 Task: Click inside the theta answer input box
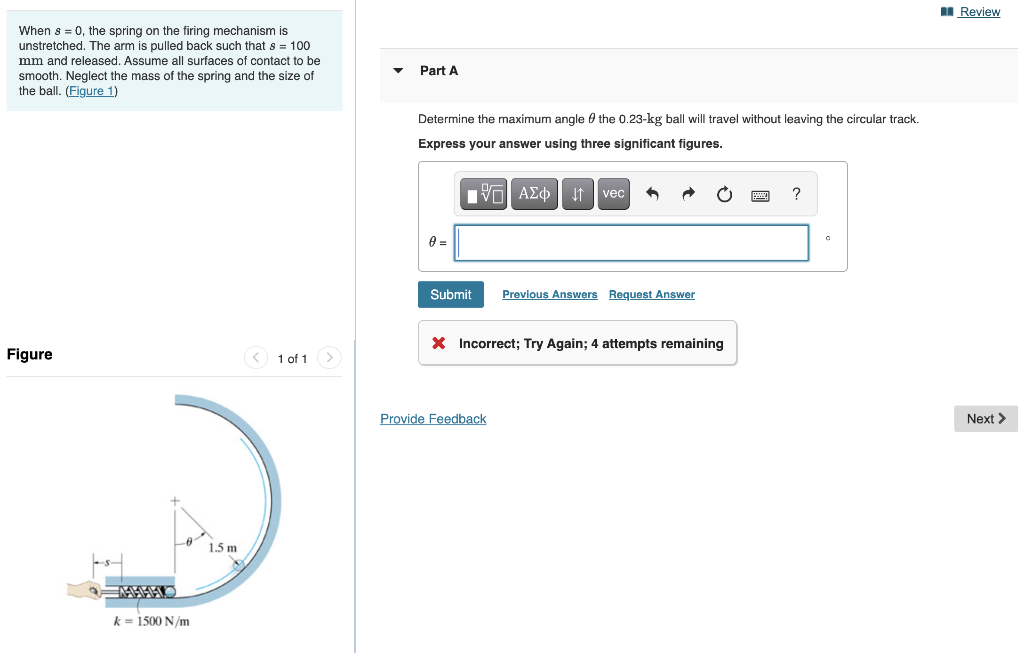click(631, 242)
